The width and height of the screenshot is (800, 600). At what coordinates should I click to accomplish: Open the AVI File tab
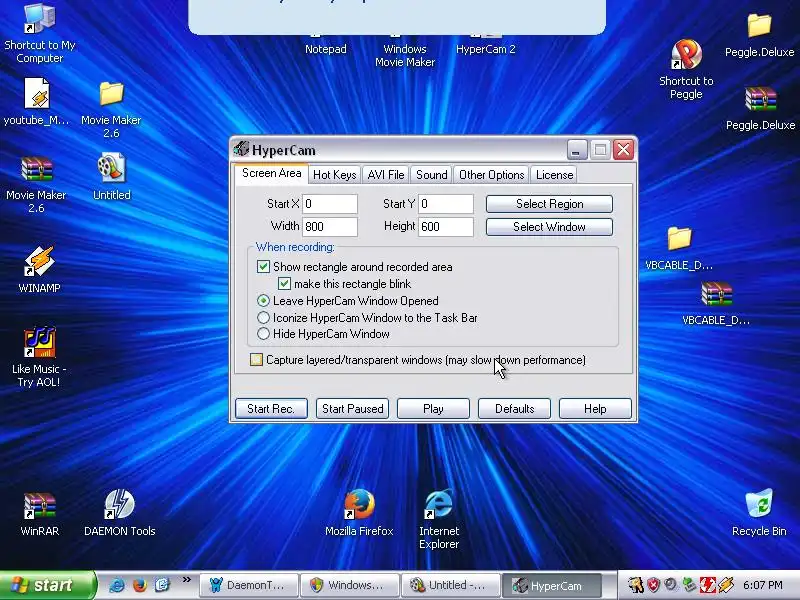(386, 175)
